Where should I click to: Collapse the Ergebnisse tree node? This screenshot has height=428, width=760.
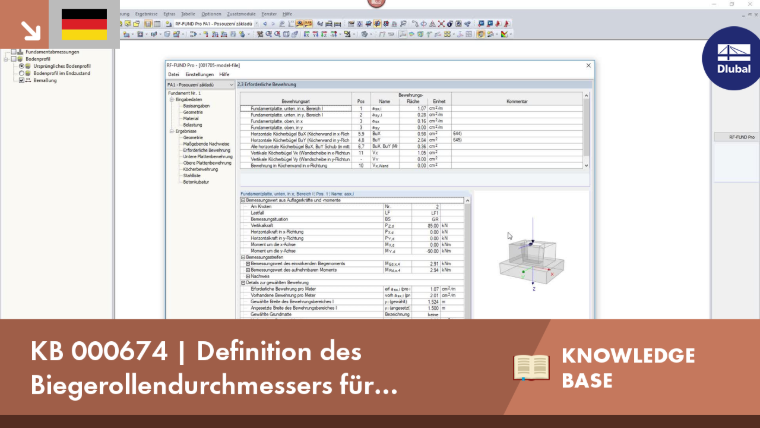tap(172, 131)
